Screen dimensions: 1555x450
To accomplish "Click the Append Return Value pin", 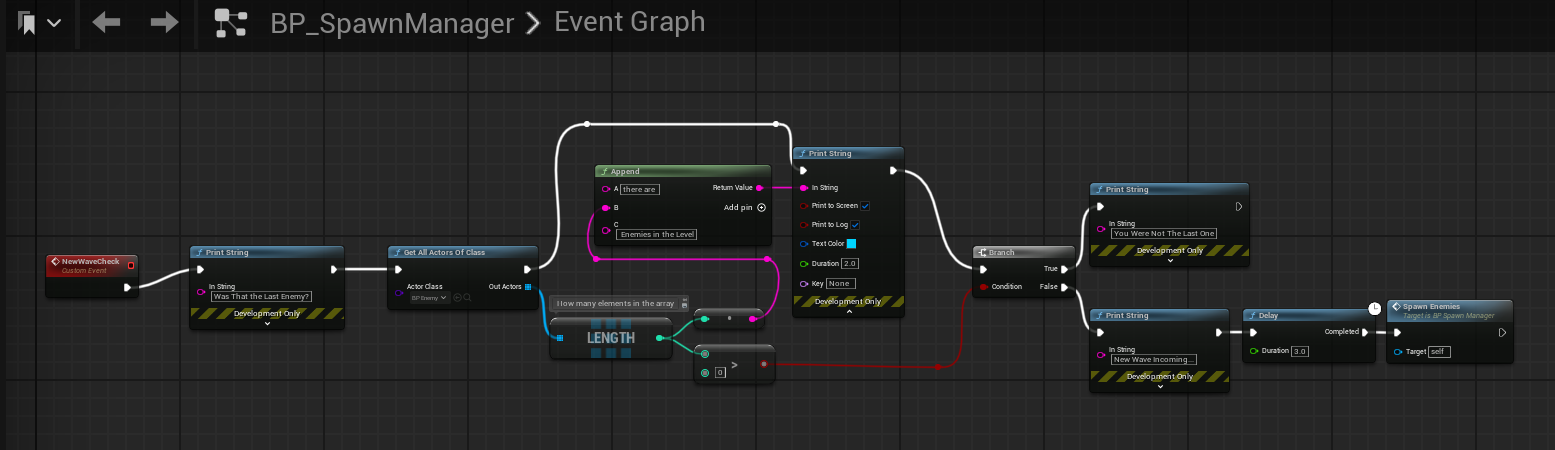I will [x=760, y=187].
